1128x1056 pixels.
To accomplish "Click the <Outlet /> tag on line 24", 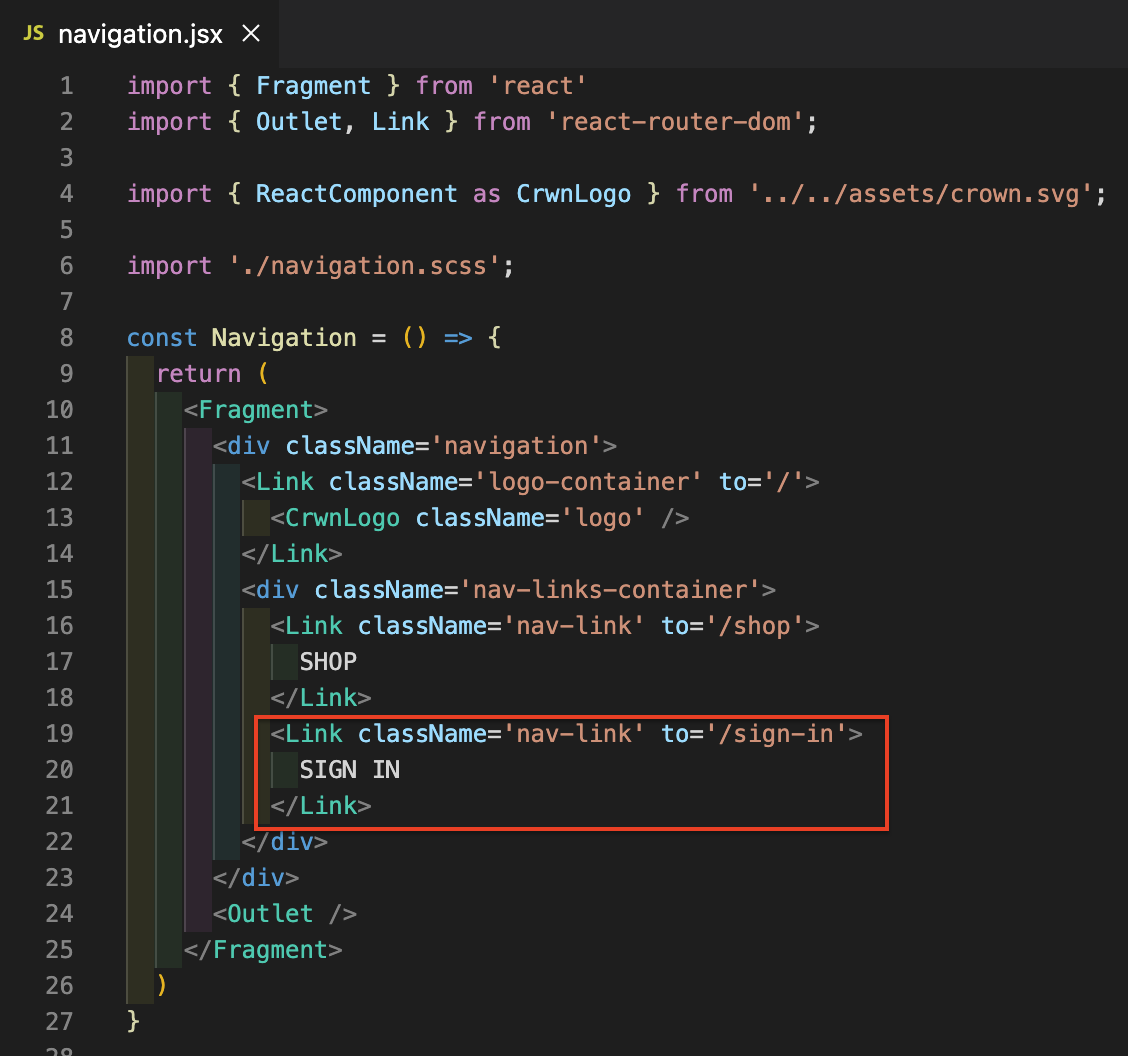I will (285, 913).
